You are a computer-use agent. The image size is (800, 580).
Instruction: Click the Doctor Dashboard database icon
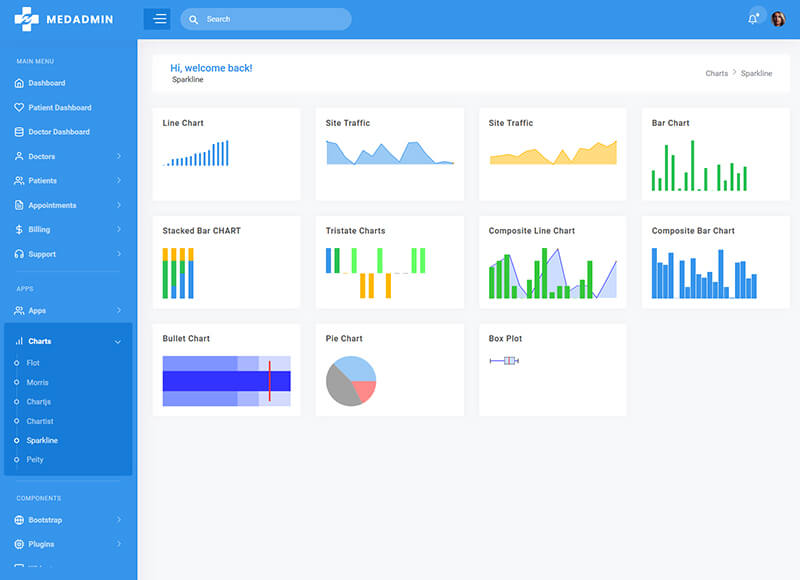19,132
